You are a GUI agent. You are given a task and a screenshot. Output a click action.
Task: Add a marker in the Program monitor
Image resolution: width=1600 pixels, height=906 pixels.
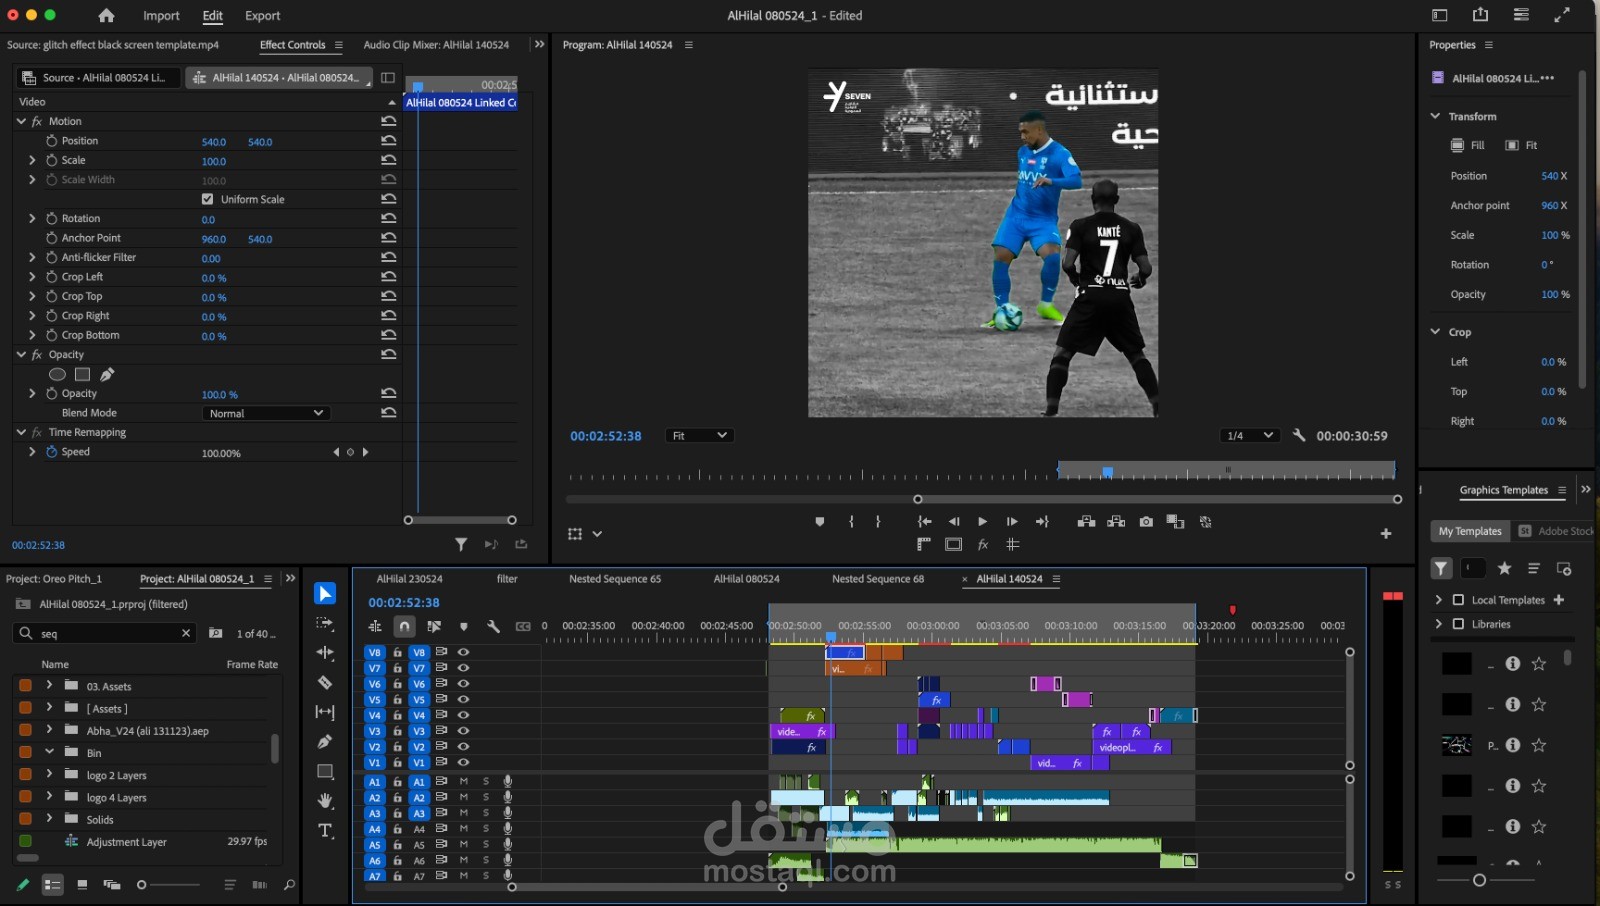coord(820,522)
